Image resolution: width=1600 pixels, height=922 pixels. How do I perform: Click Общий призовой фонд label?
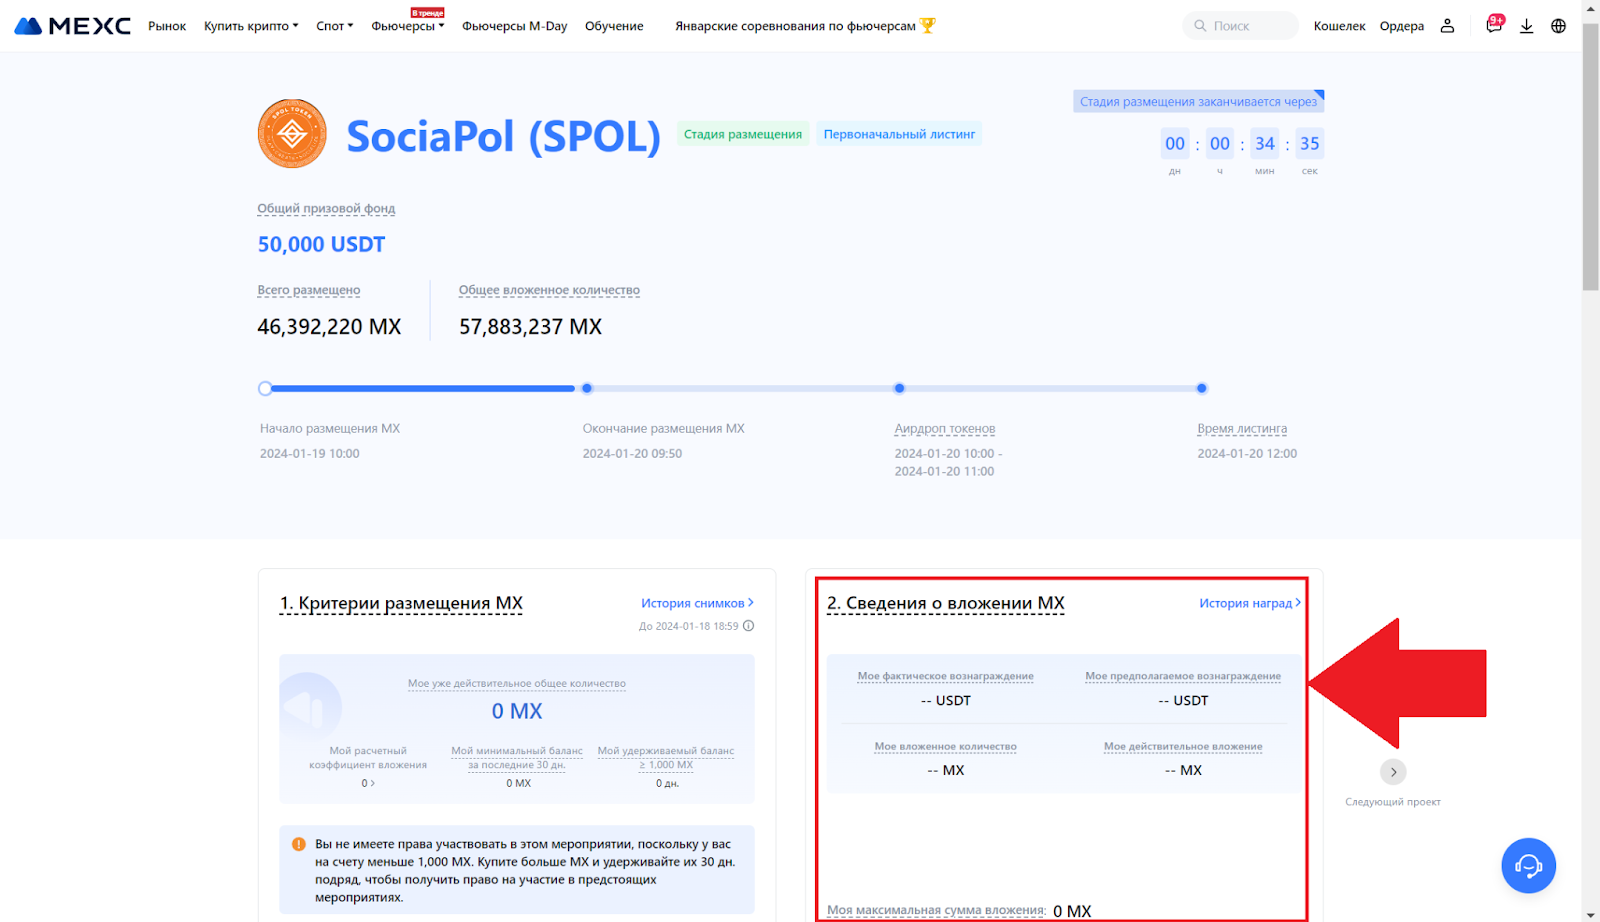click(x=326, y=209)
